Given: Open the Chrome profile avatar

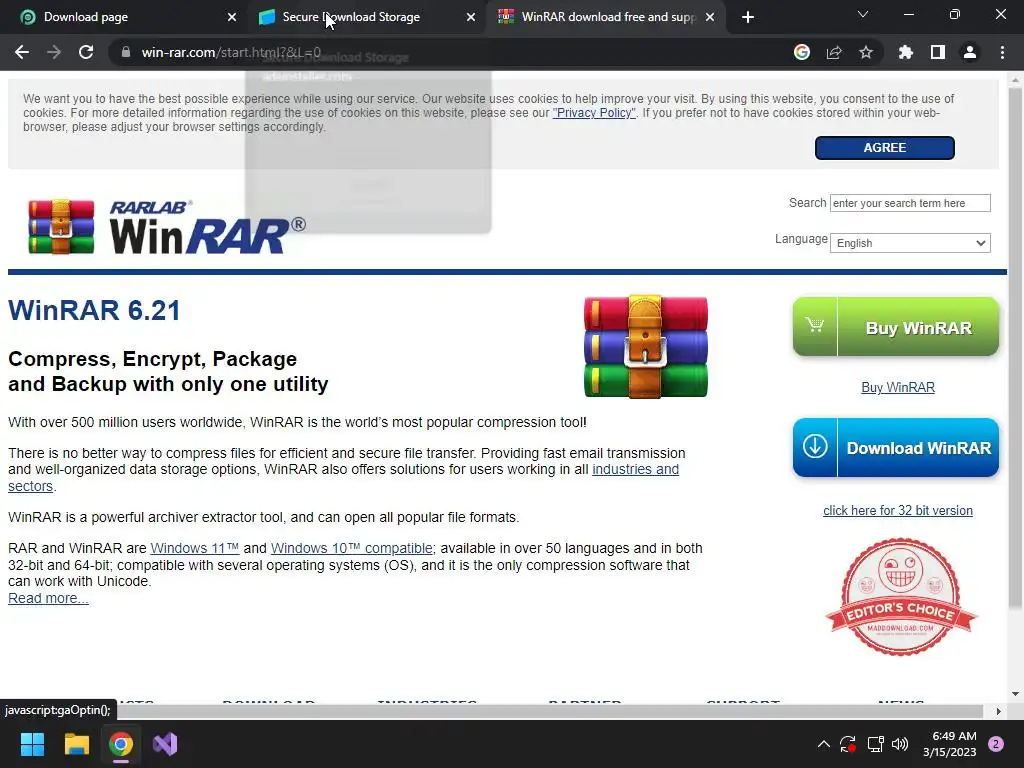Looking at the screenshot, I should pyautogui.click(x=970, y=52).
